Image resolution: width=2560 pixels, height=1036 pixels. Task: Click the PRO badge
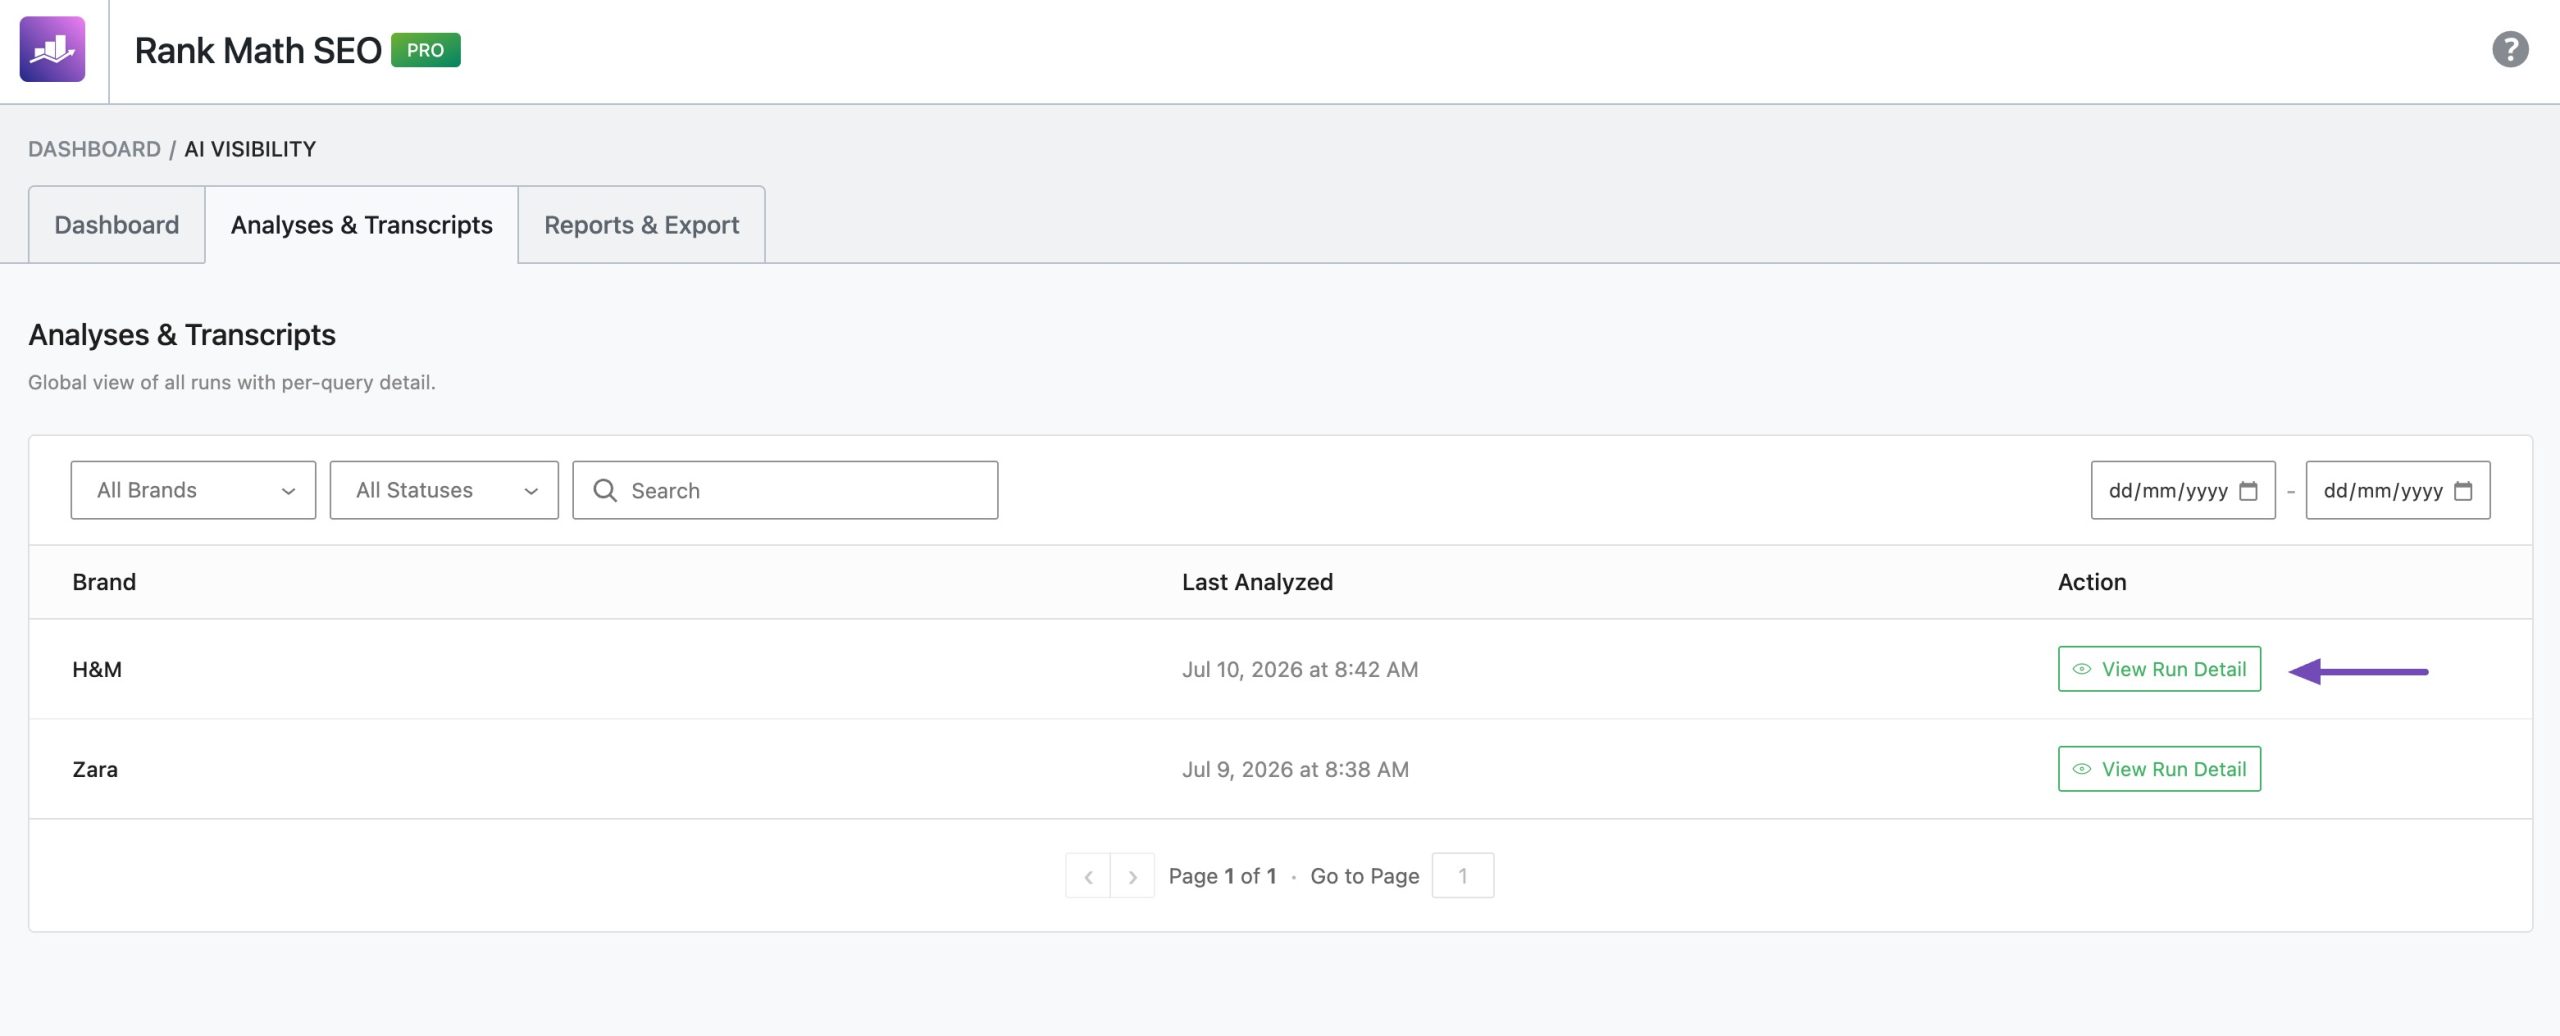pos(426,50)
